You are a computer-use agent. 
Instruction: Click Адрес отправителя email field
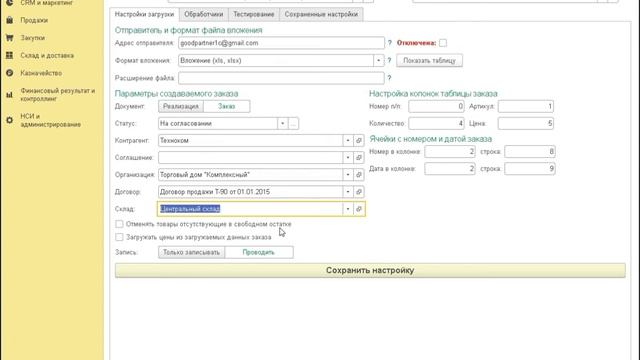click(x=281, y=43)
